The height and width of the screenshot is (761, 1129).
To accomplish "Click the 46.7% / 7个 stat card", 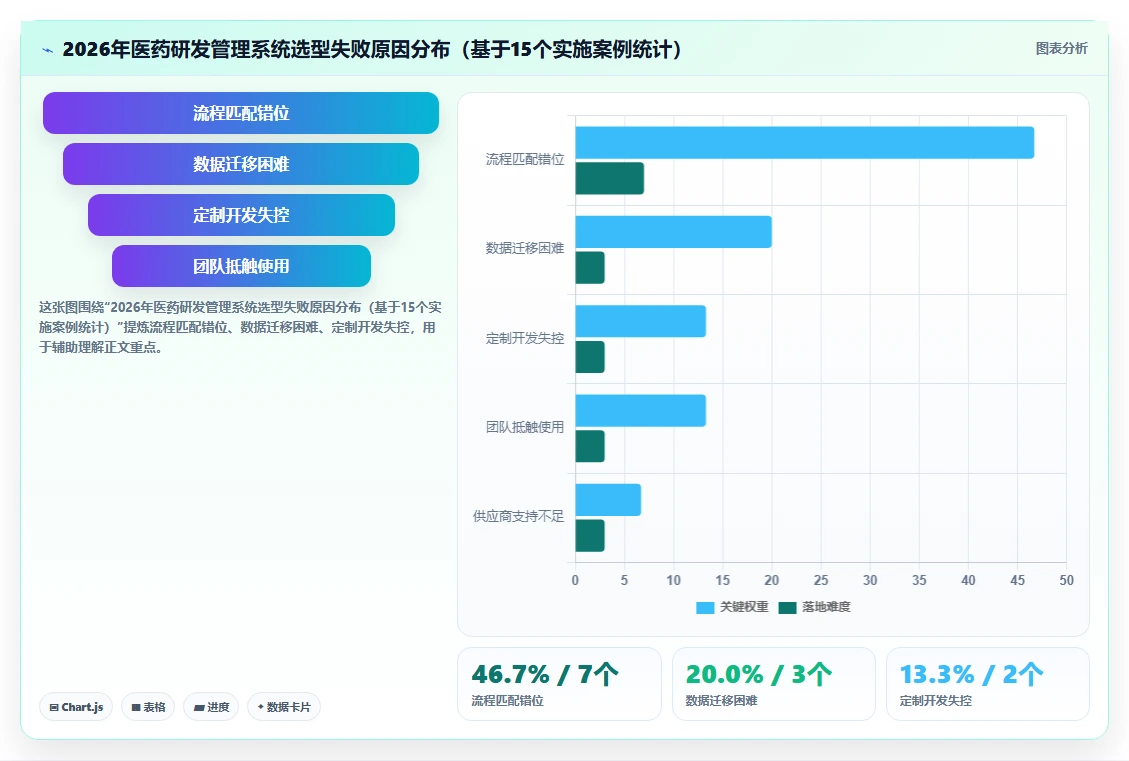I will [559, 684].
